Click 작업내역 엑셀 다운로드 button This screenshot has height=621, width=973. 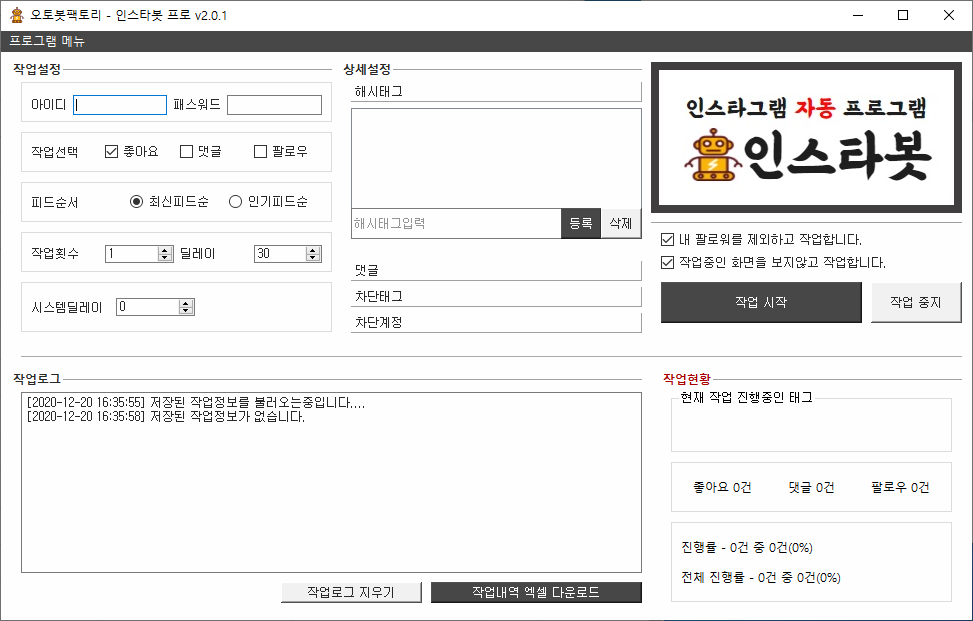tap(536, 592)
